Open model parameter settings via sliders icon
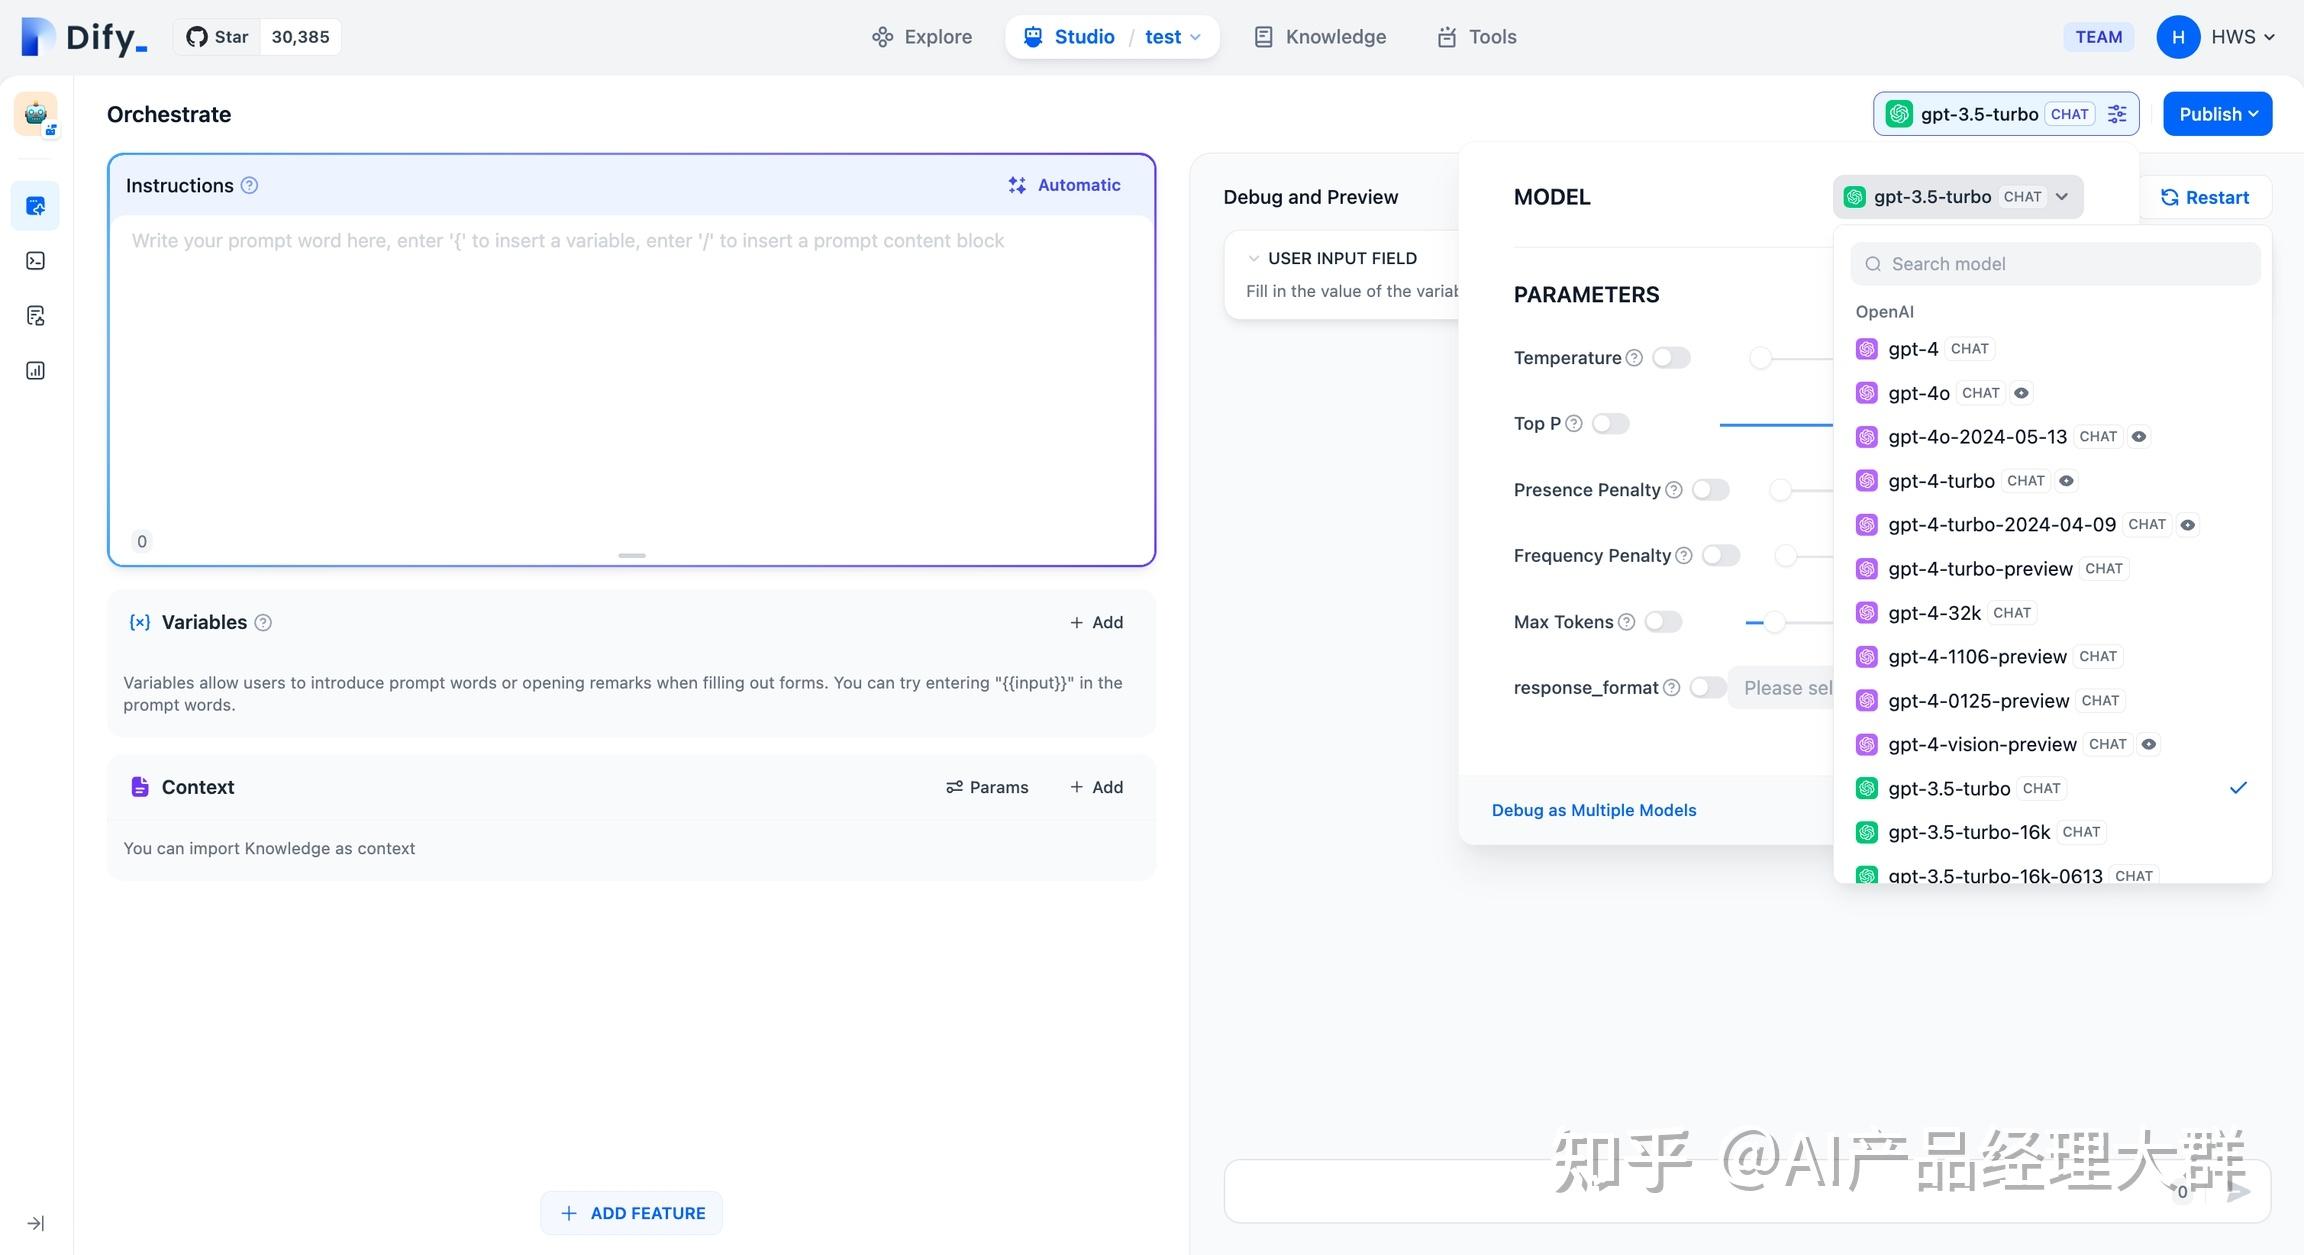The height and width of the screenshot is (1255, 2304). (x=2116, y=113)
